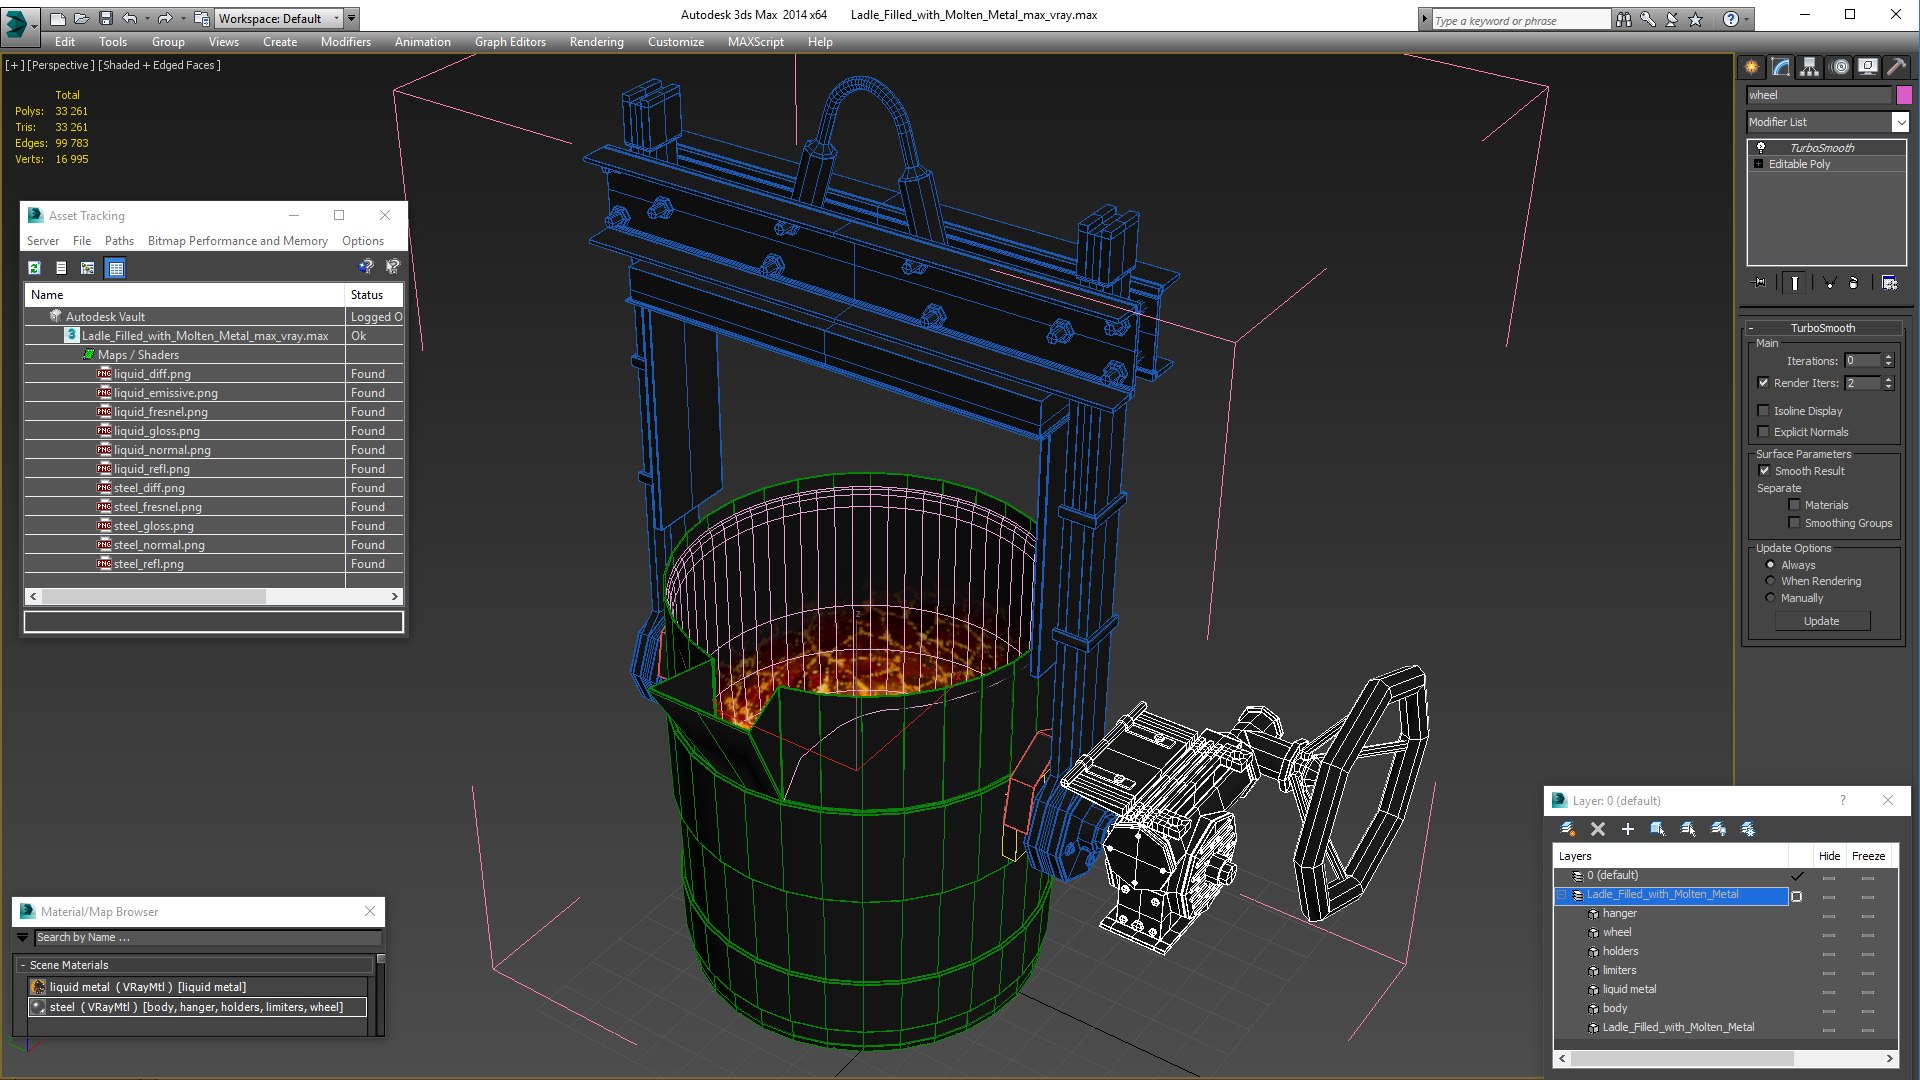
Task: Toggle TurboSmooth modifier lightbulb
Action: coord(1761,147)
